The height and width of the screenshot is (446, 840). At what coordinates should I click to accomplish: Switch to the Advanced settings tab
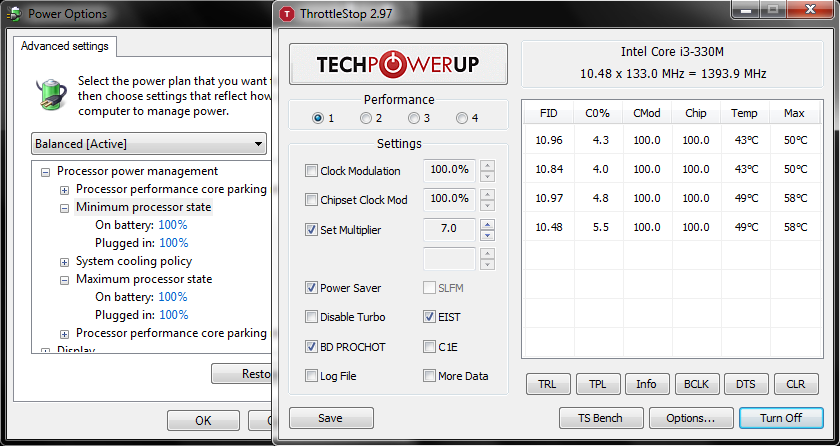click(x=64, y=46)
